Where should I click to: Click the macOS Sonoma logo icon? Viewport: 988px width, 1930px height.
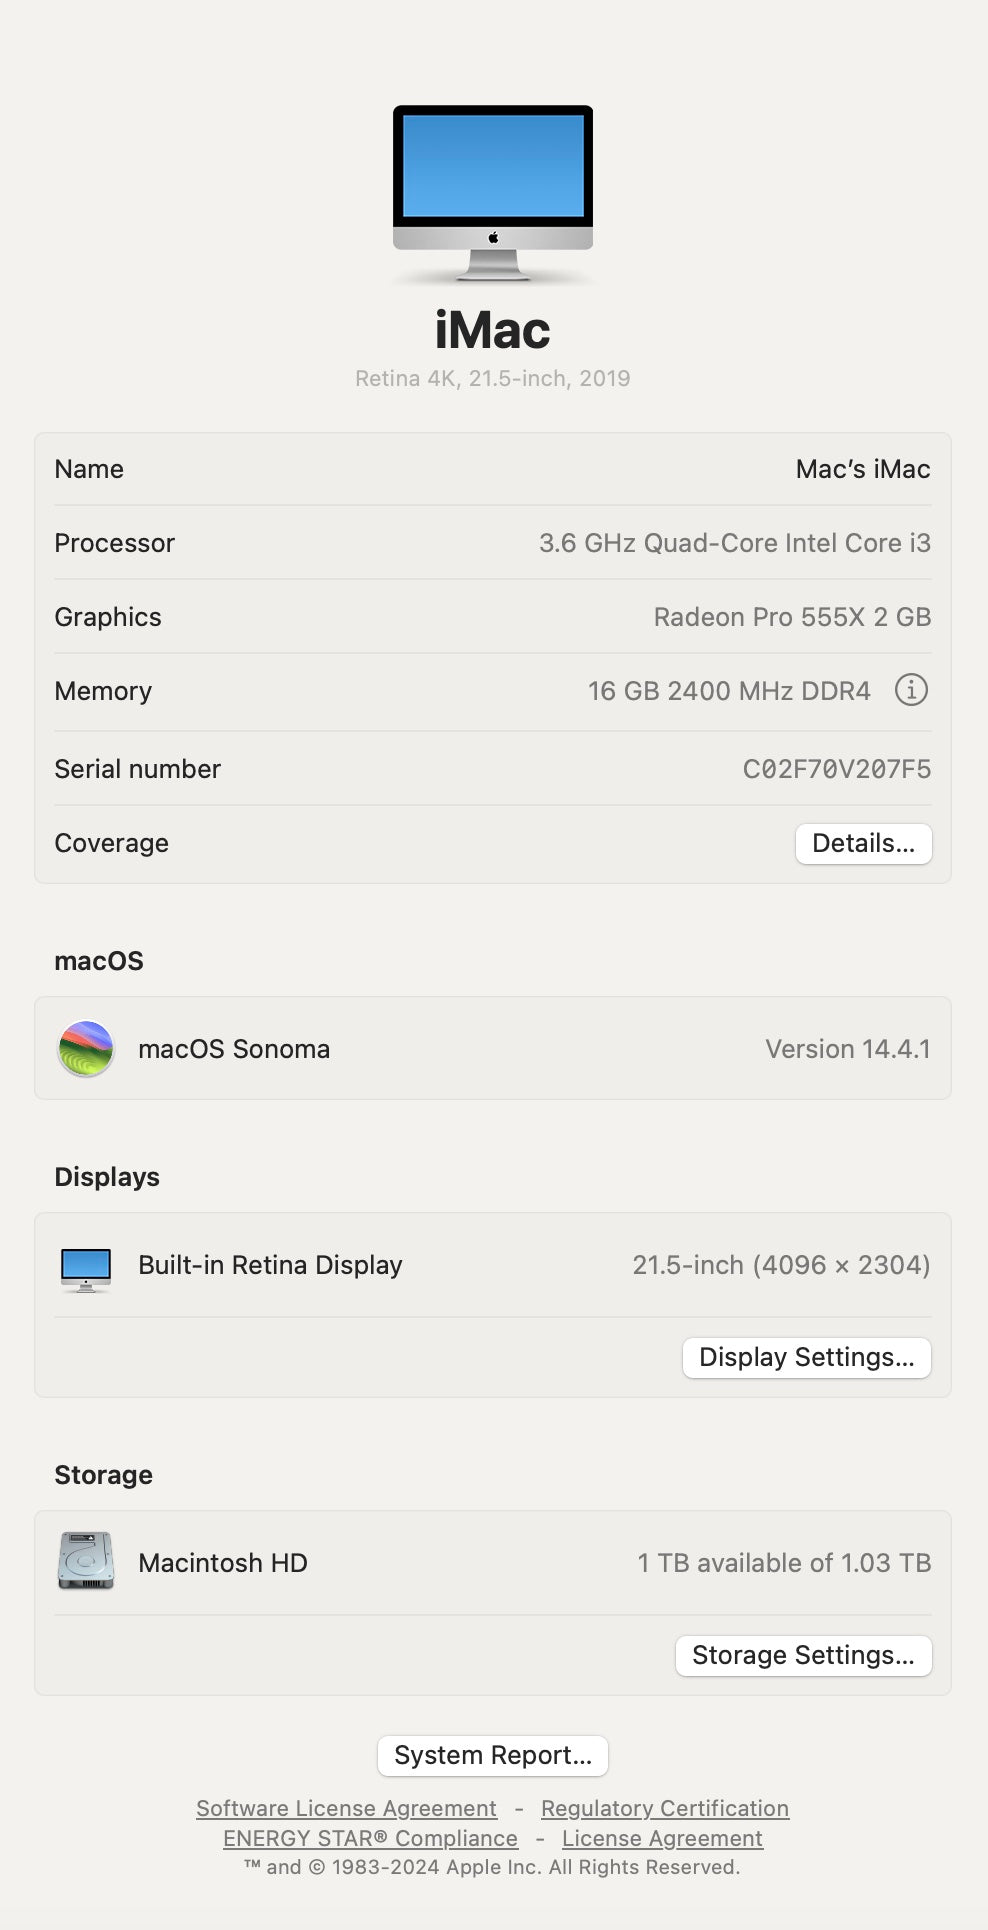86,1048
